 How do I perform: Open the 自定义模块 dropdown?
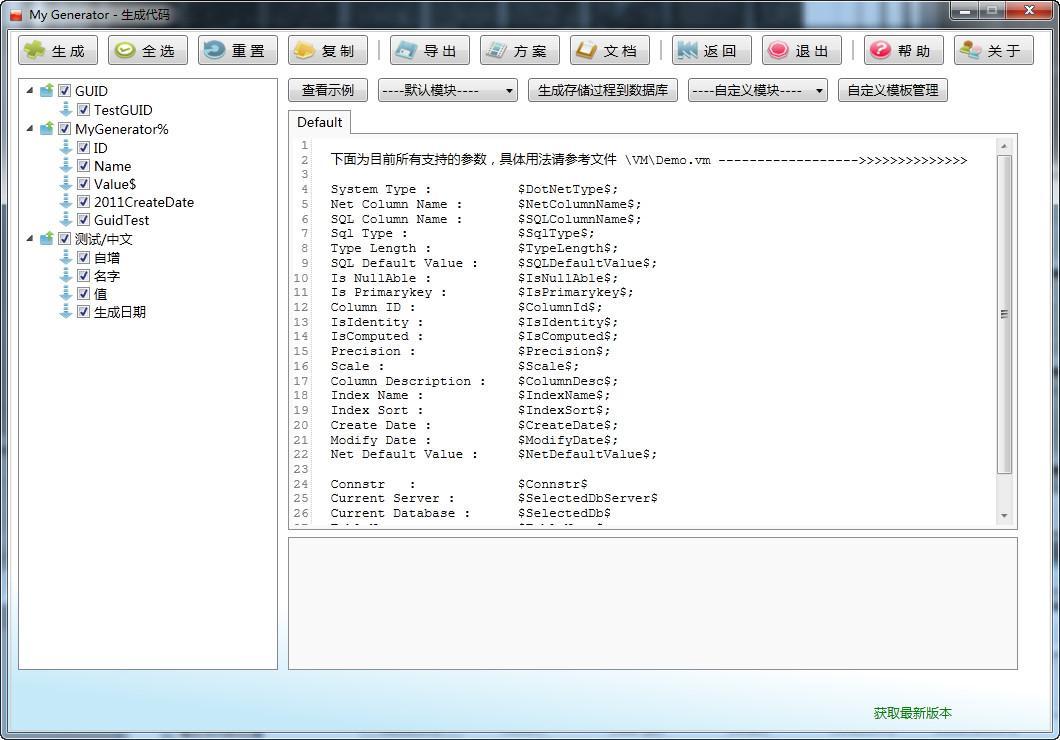757,90
